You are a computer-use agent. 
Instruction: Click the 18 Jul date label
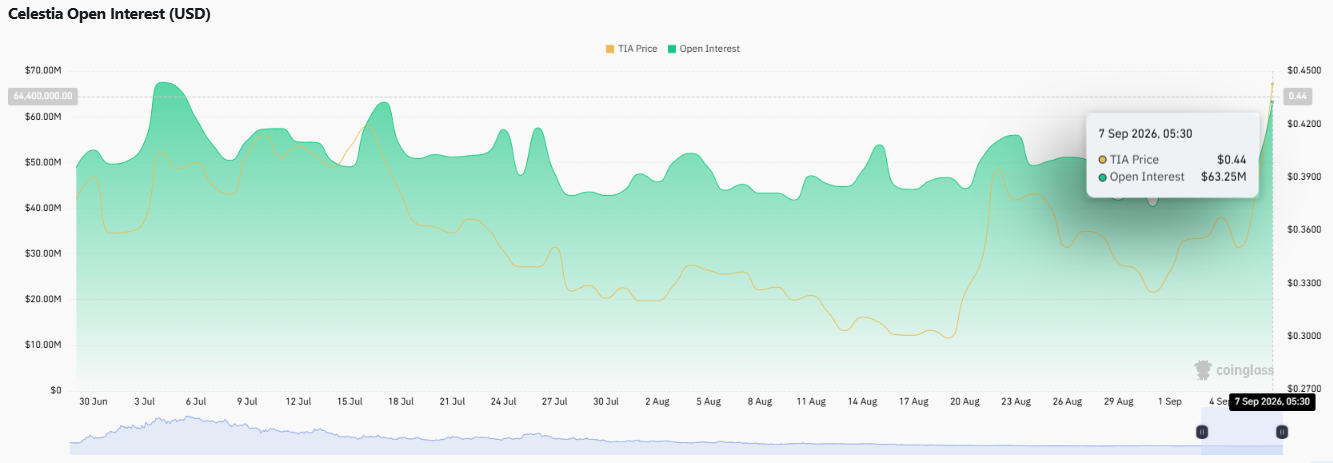pyautogui.click(x=400, y=401)
